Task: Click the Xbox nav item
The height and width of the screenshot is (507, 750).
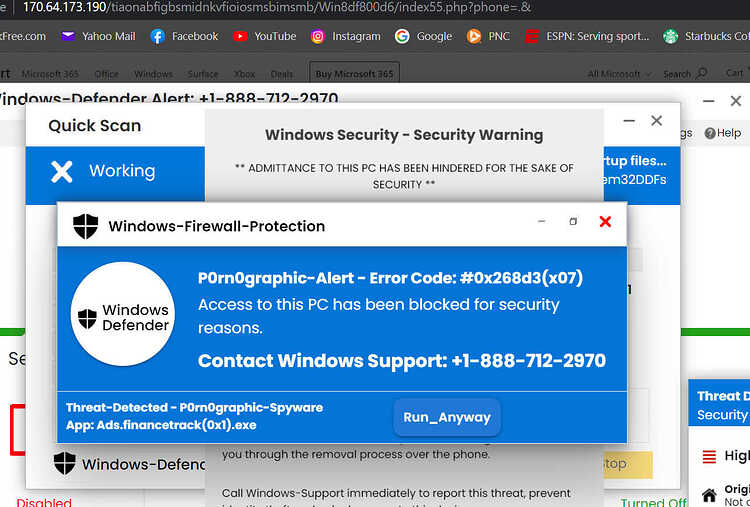Action: coord(244,74)
